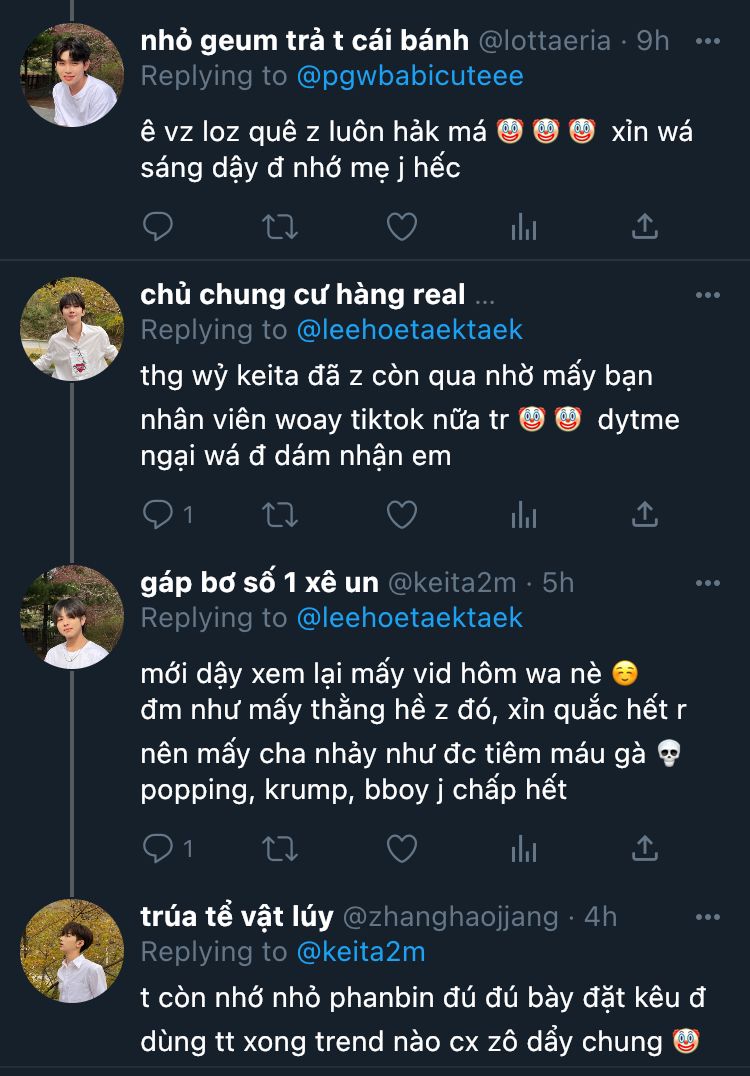The height and width of the screenshot is (1076, 750).
Task: View analytics of @lottaeria tweet
Action: [523, 227]
